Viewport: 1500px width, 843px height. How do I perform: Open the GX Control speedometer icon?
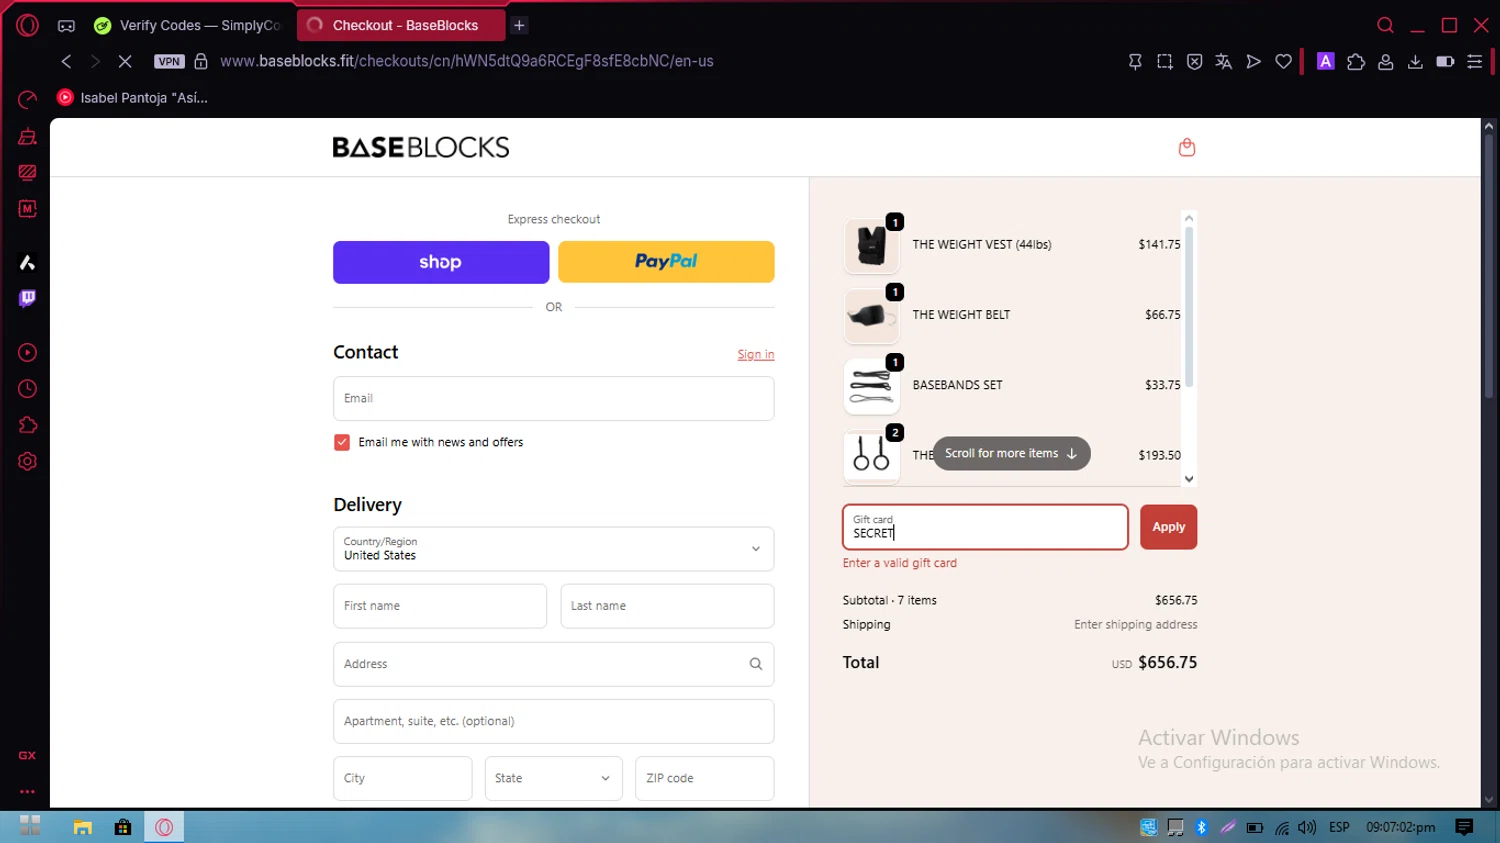click(x=27, y=99)
